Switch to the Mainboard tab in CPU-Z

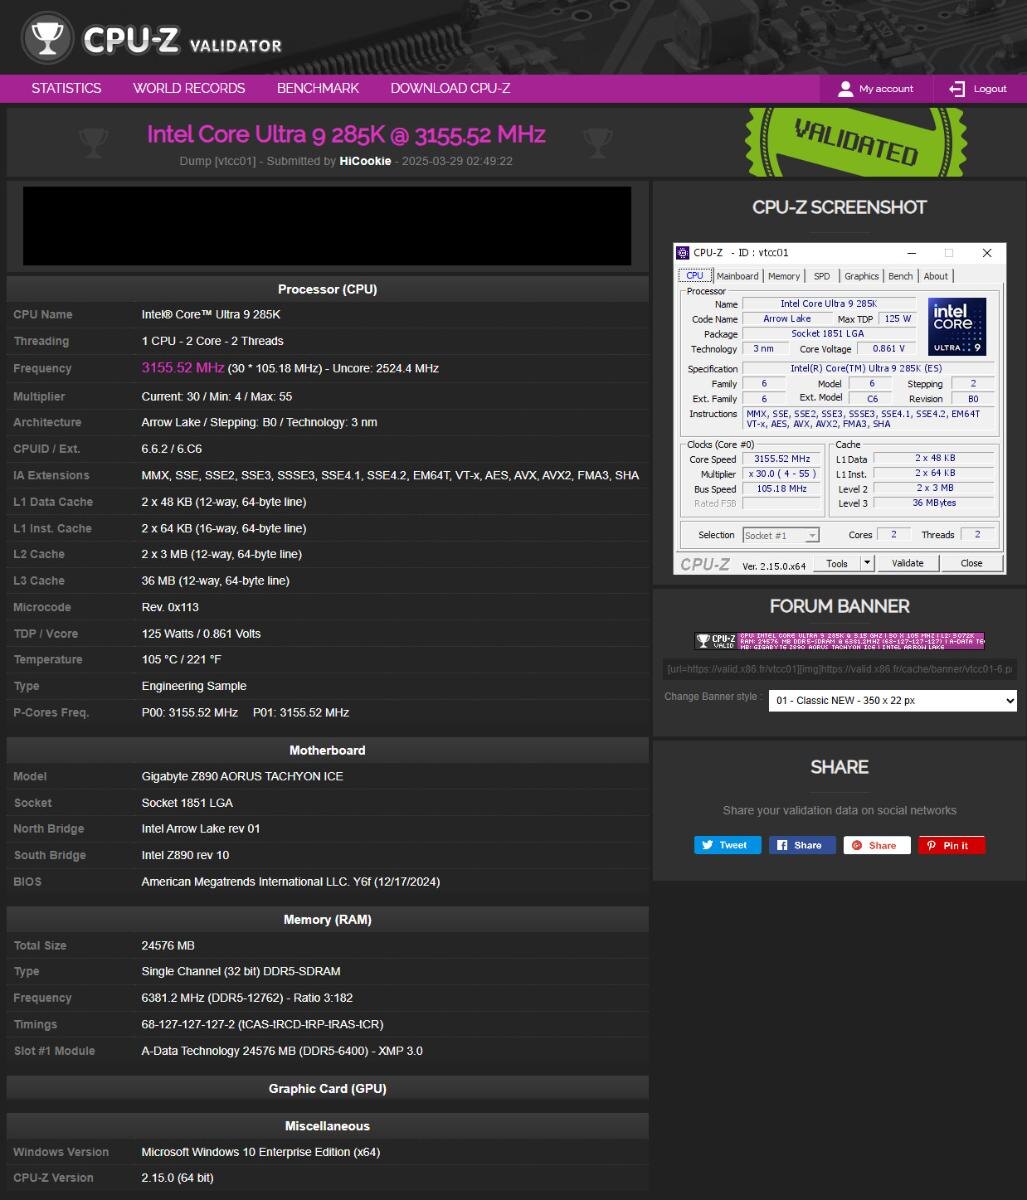coord(738,276)
